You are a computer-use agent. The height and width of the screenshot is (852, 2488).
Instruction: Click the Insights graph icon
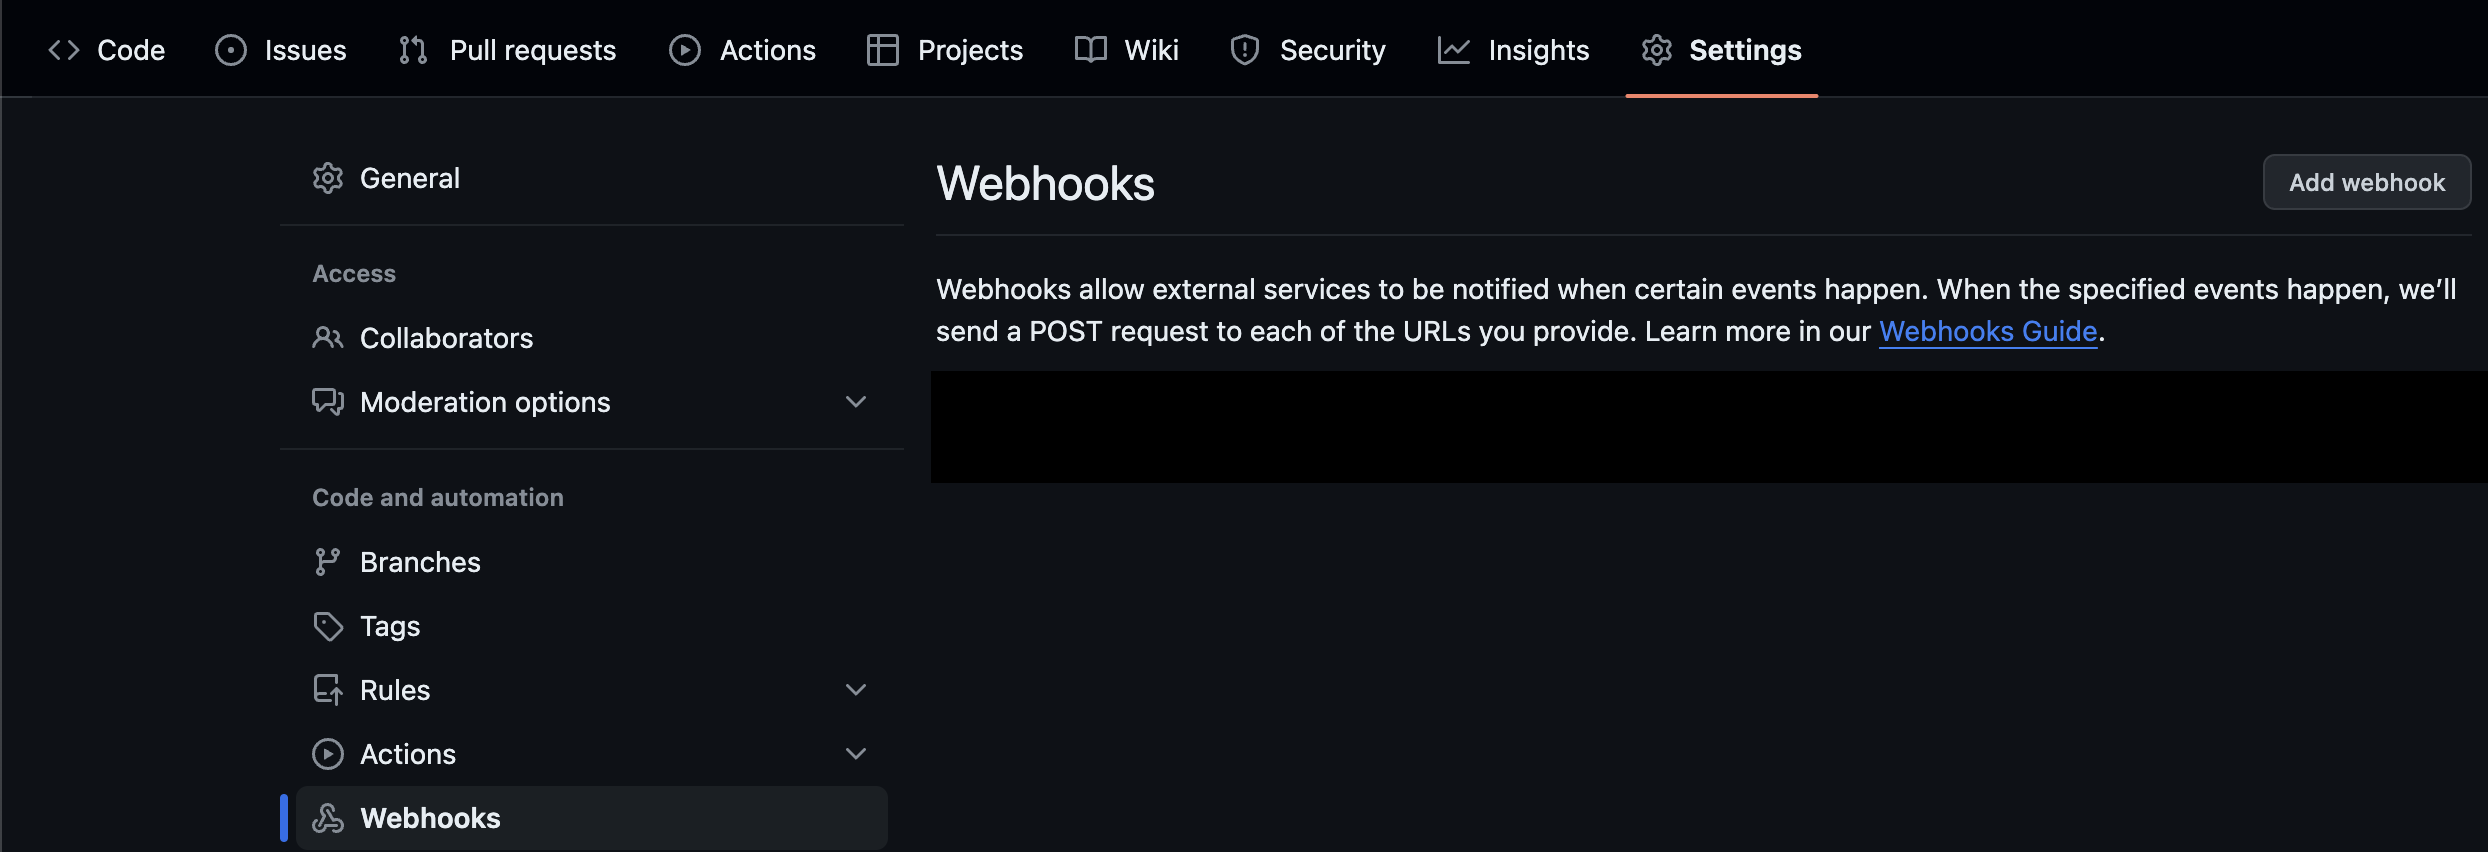click(1453, 50)
